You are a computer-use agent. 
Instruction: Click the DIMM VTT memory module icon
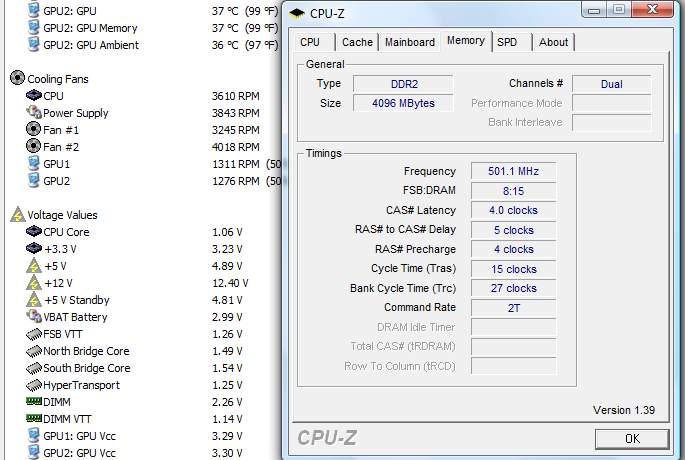coord(34,418)
